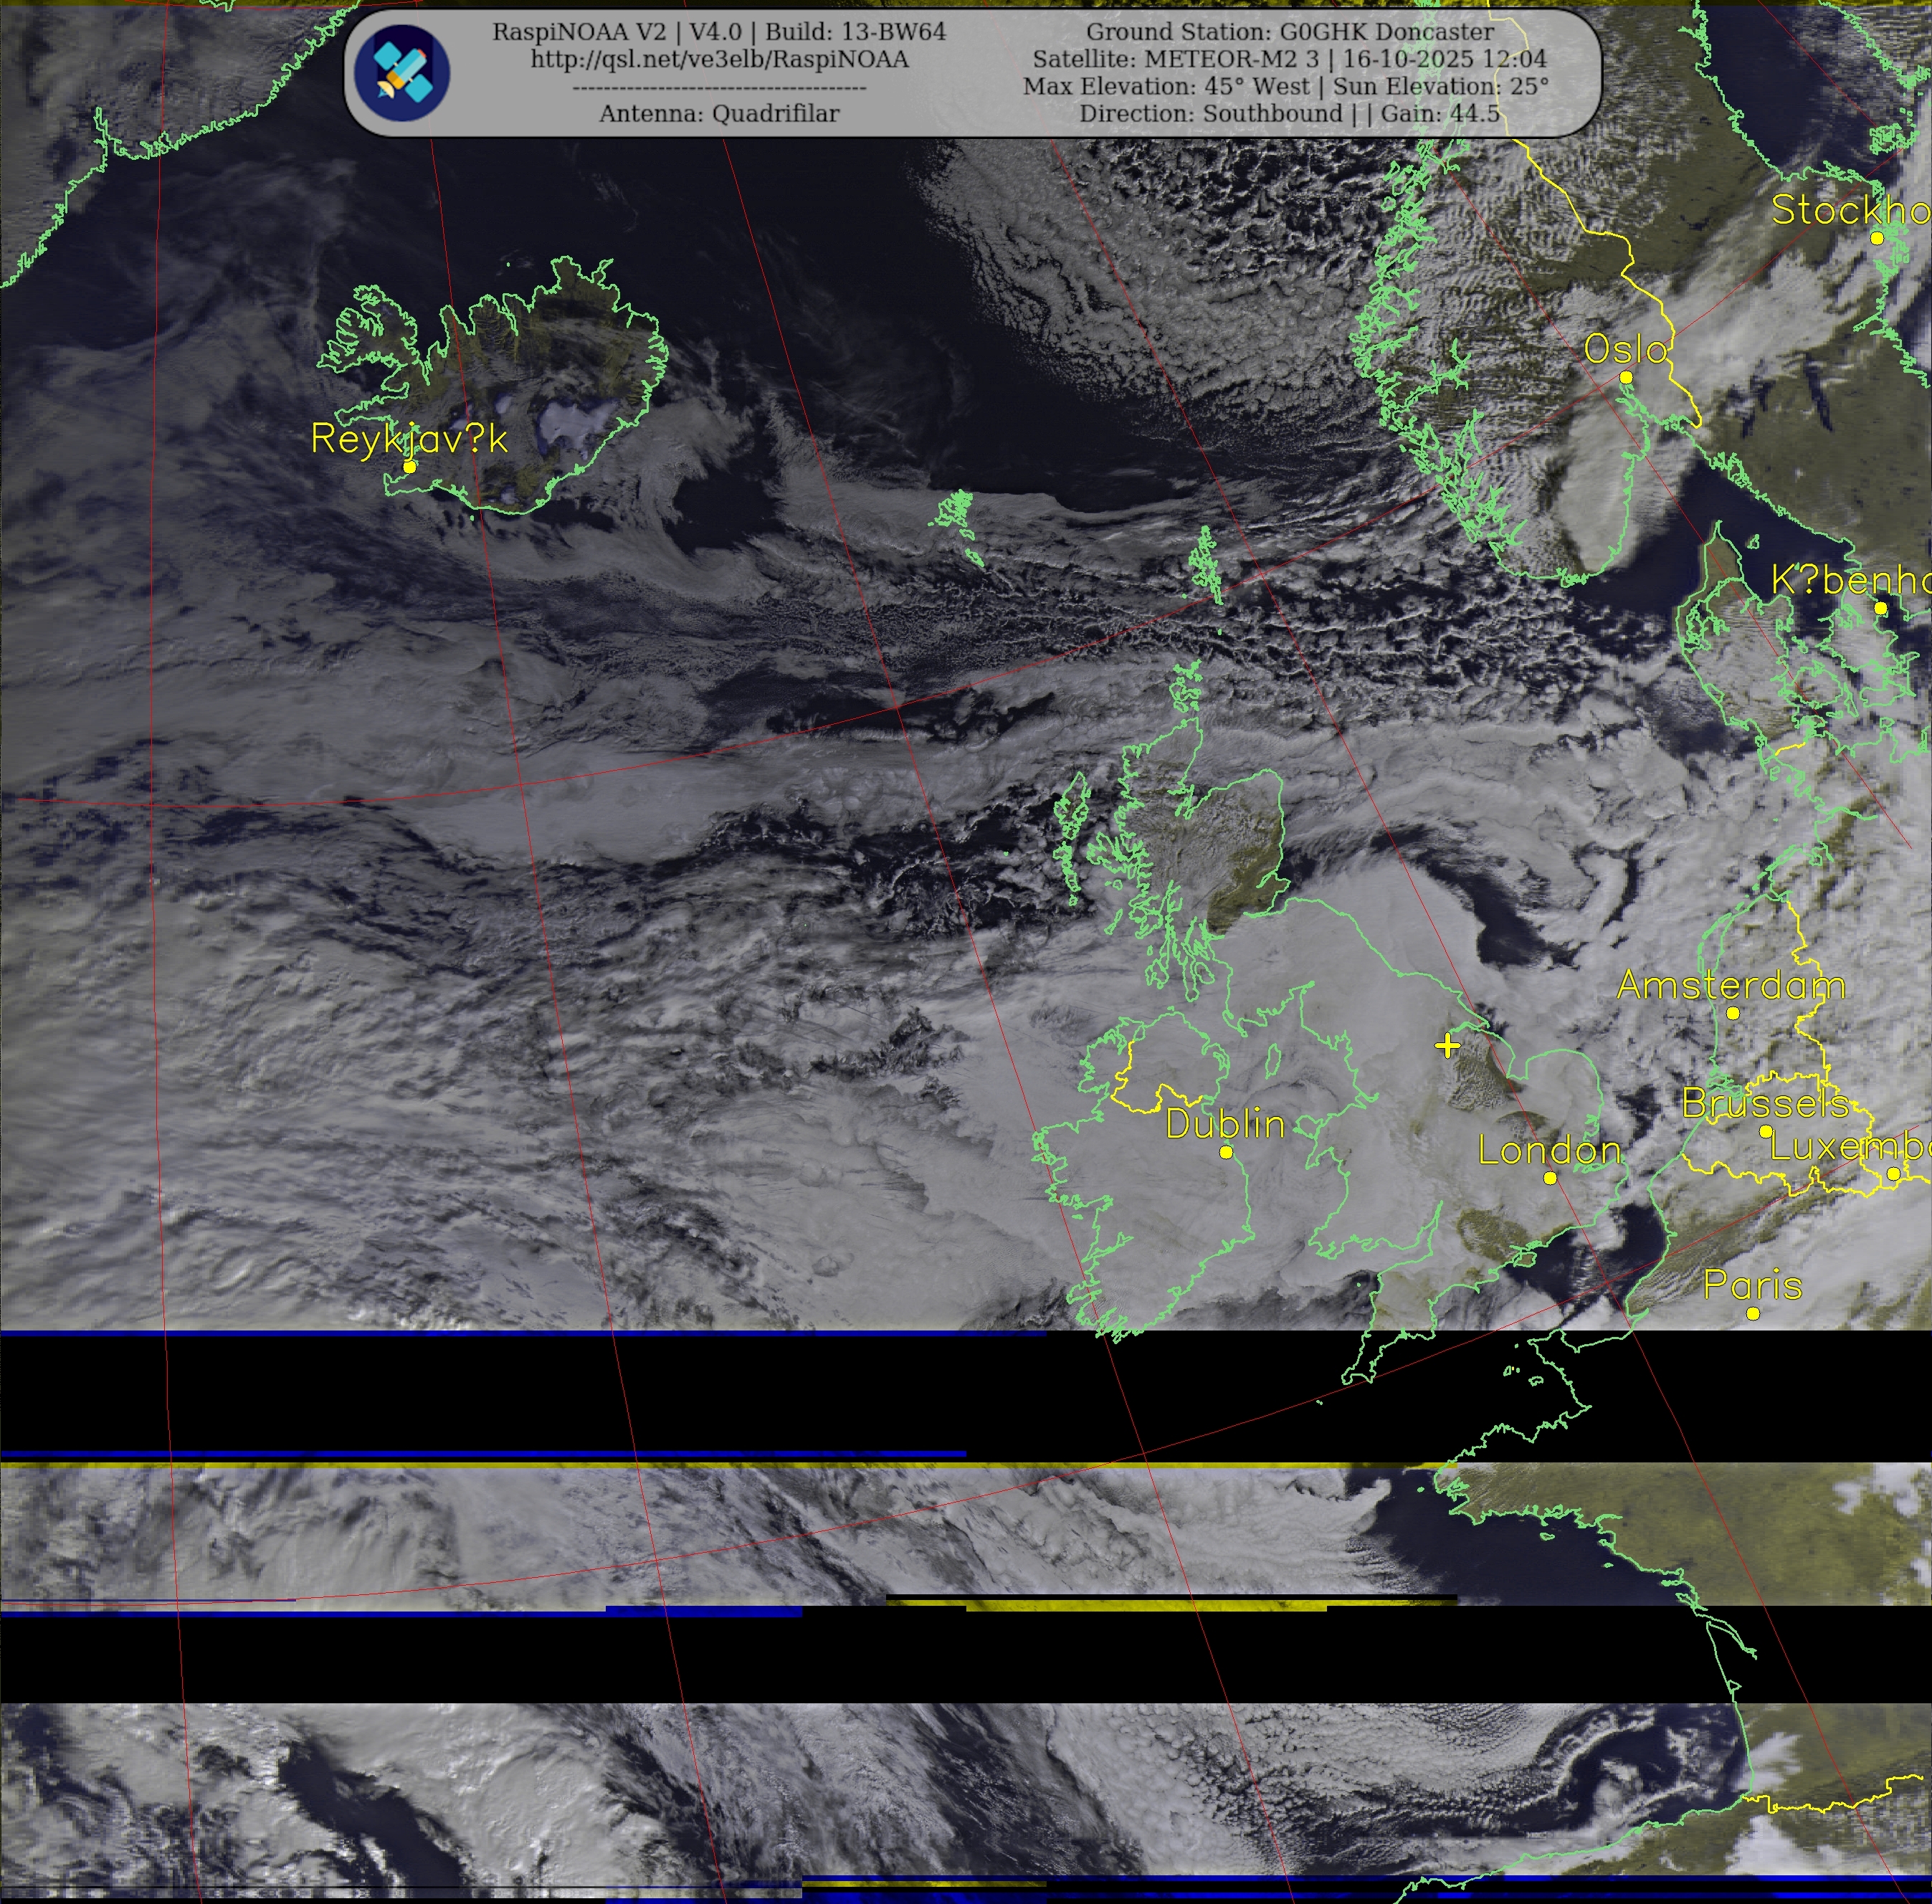Screen dimensions: 1932x1904
Task: Click the Ground Station G0GHK Doncaster text
Action: click(x=1290, y=32)
